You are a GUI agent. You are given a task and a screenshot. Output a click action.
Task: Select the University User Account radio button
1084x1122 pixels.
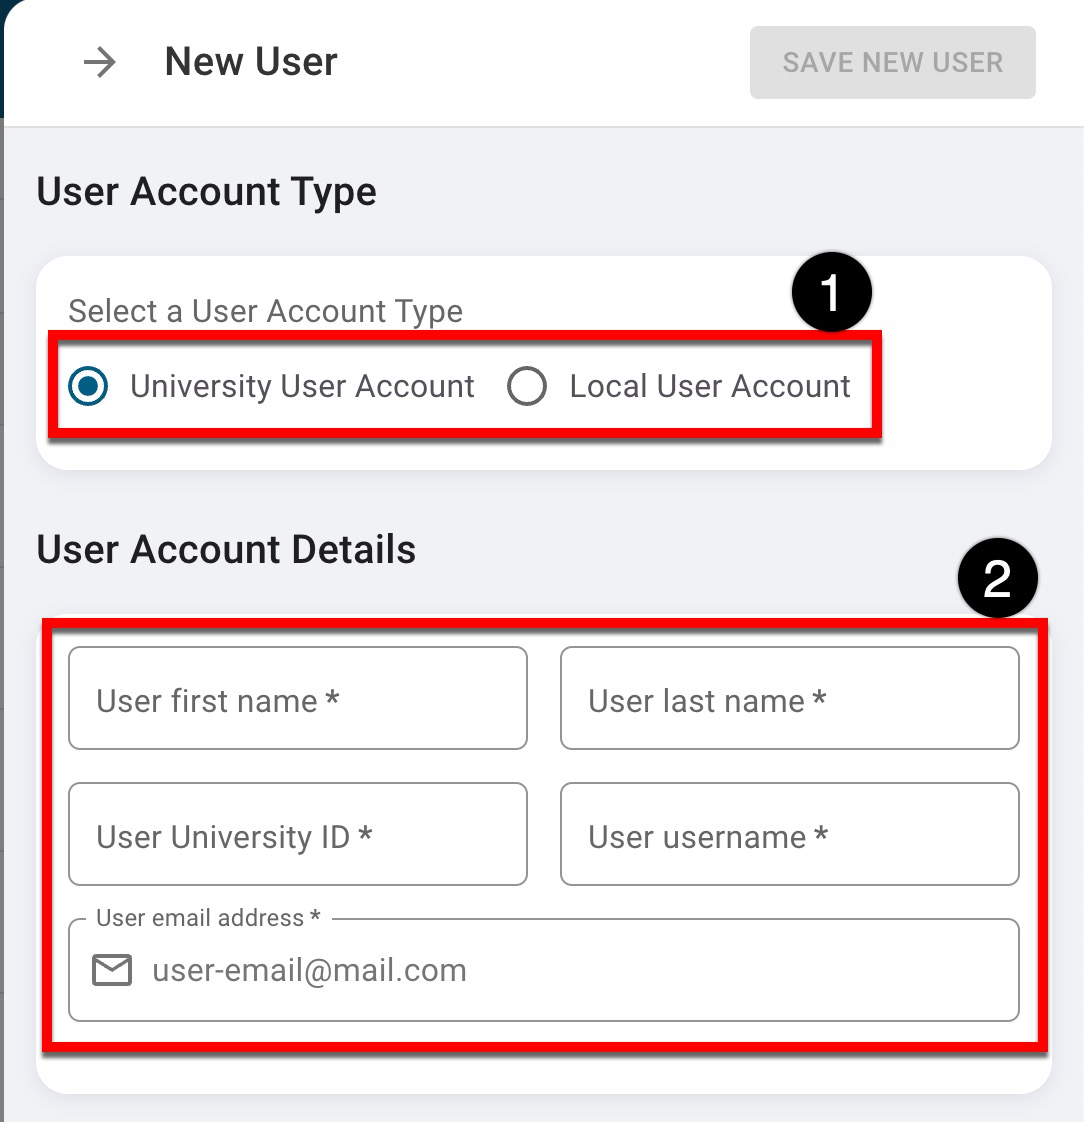tap(89, 387)
